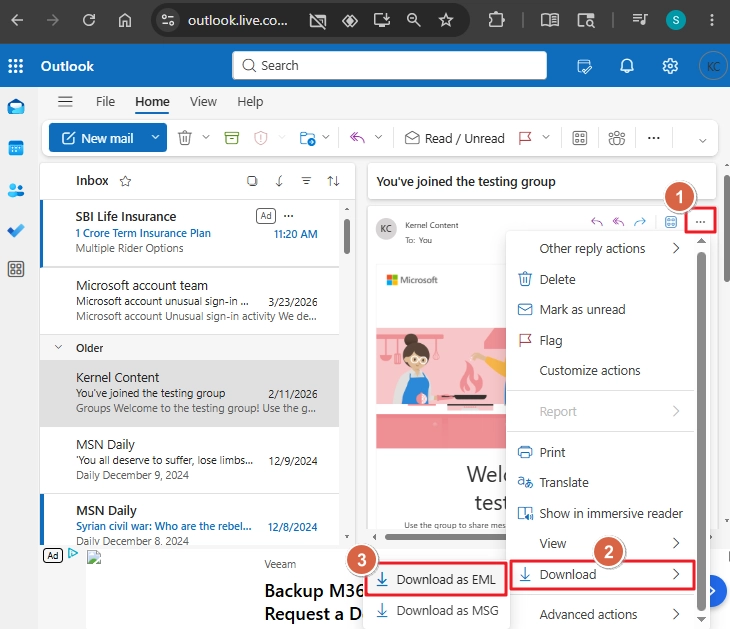This screenshot has height=629, width=730.
Task: Open To Do checkmark in left rail
Action: [16, 230]
